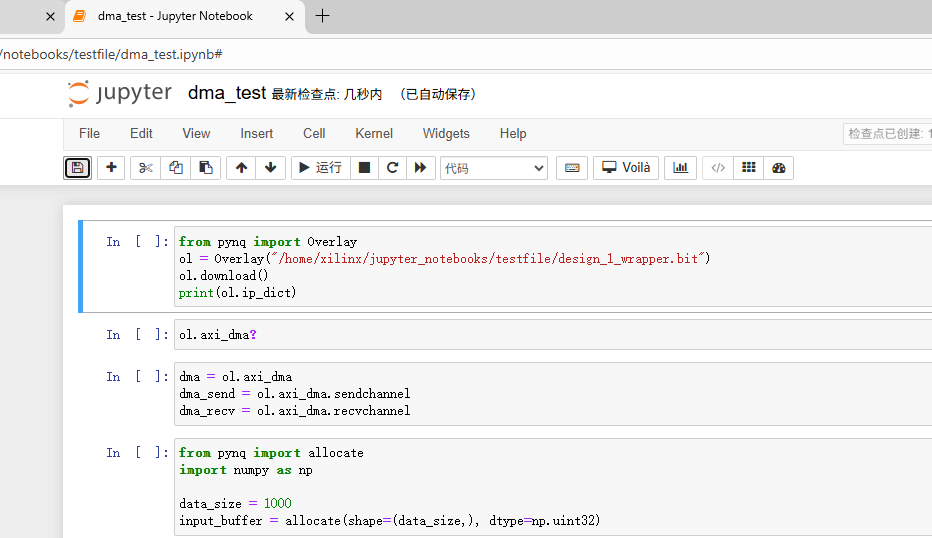
Task: Restart the kernel using circular arrow icon
Action: click(393, 168)
